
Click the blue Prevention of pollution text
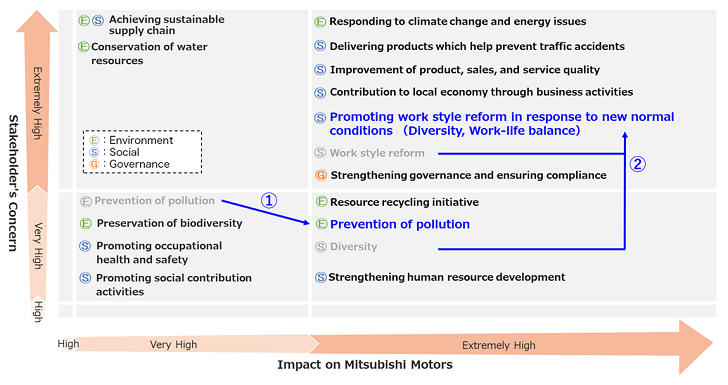point(400,224)
